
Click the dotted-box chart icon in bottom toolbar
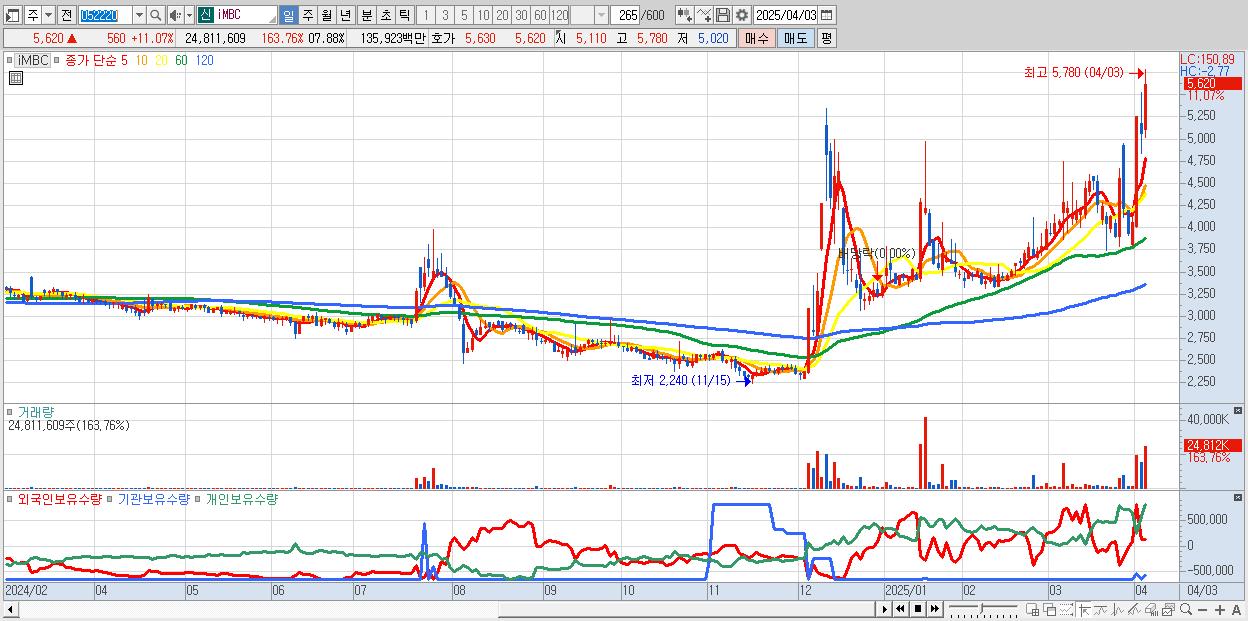click(1066, 609)
